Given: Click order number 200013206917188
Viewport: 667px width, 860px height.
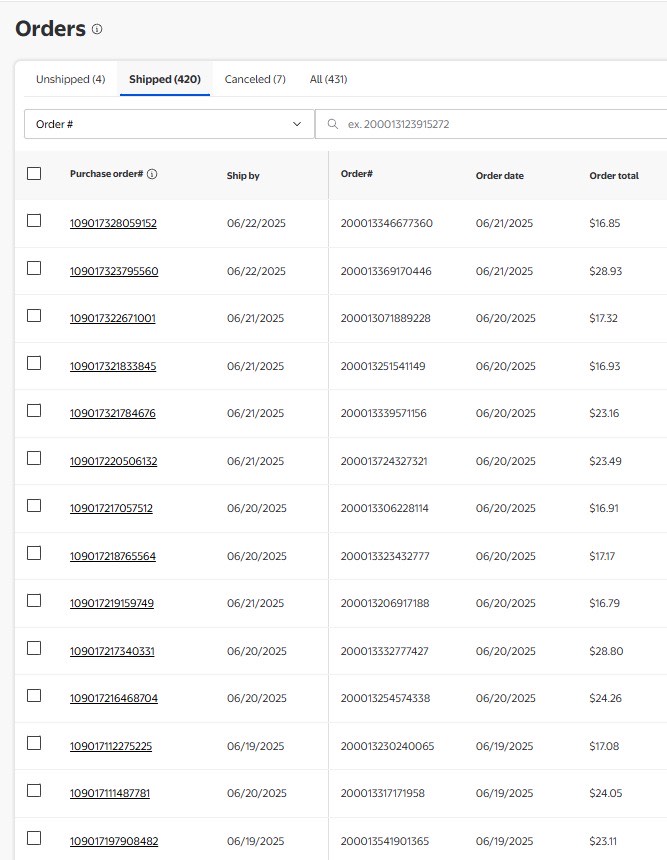Looking at the screenshot, I should point(385,603).
